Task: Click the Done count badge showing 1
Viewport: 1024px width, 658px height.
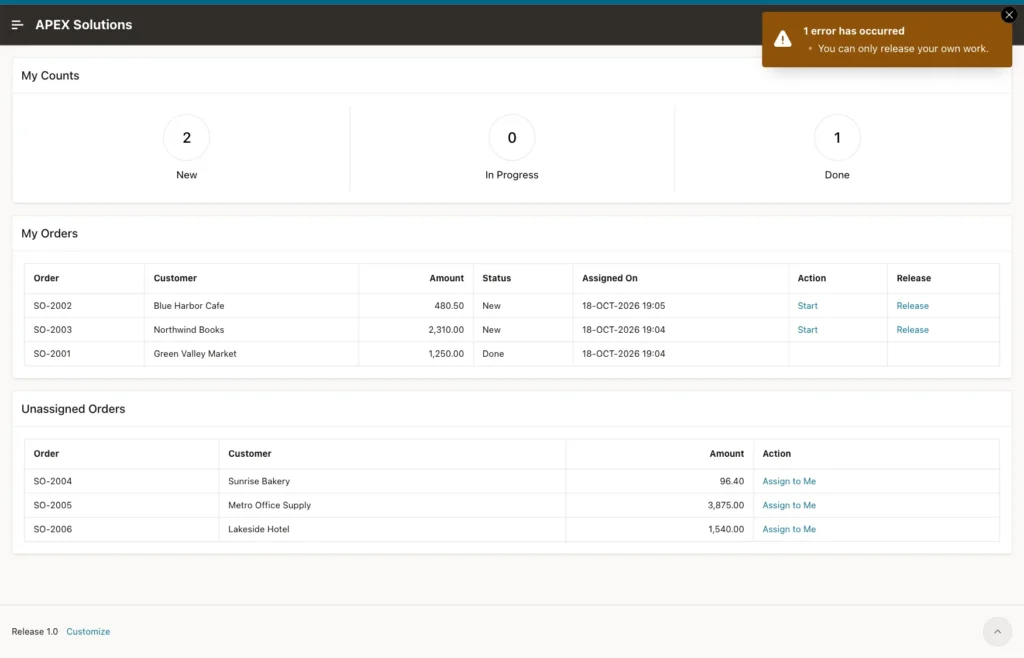Action: pos(837,138)
